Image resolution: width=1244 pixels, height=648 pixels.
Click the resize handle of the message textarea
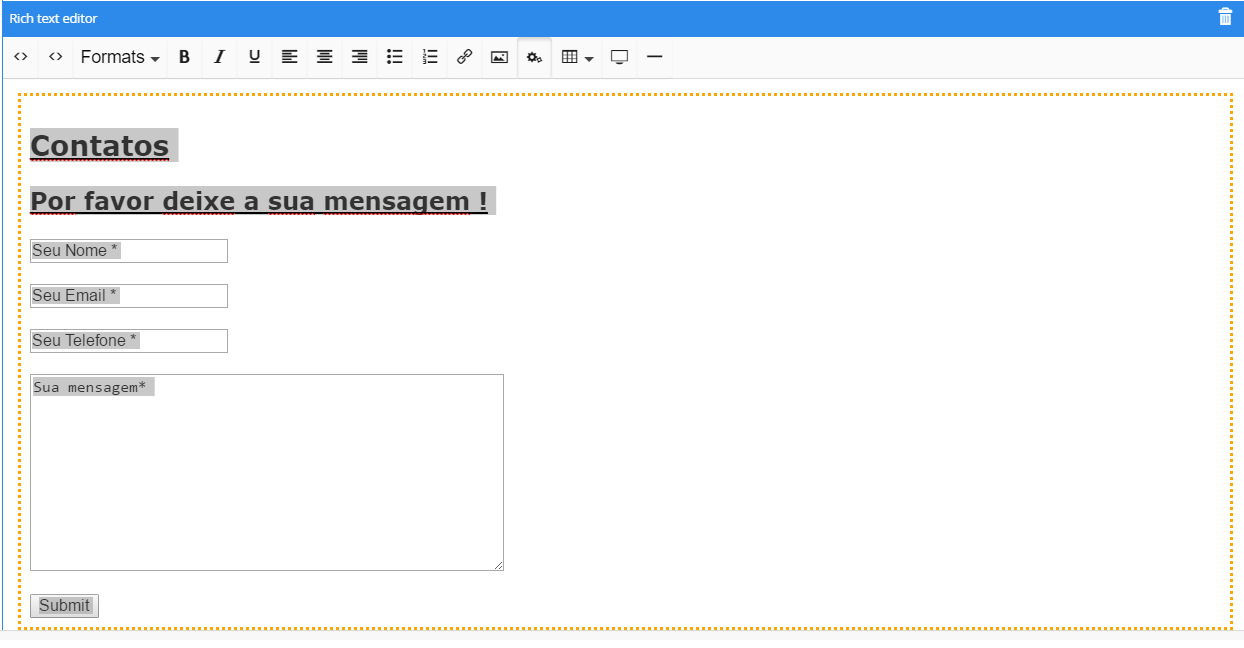(497, 565)
